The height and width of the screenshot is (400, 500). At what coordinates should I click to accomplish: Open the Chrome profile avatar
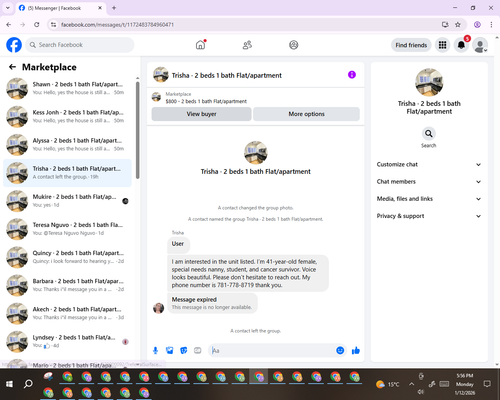coord(477,24)
